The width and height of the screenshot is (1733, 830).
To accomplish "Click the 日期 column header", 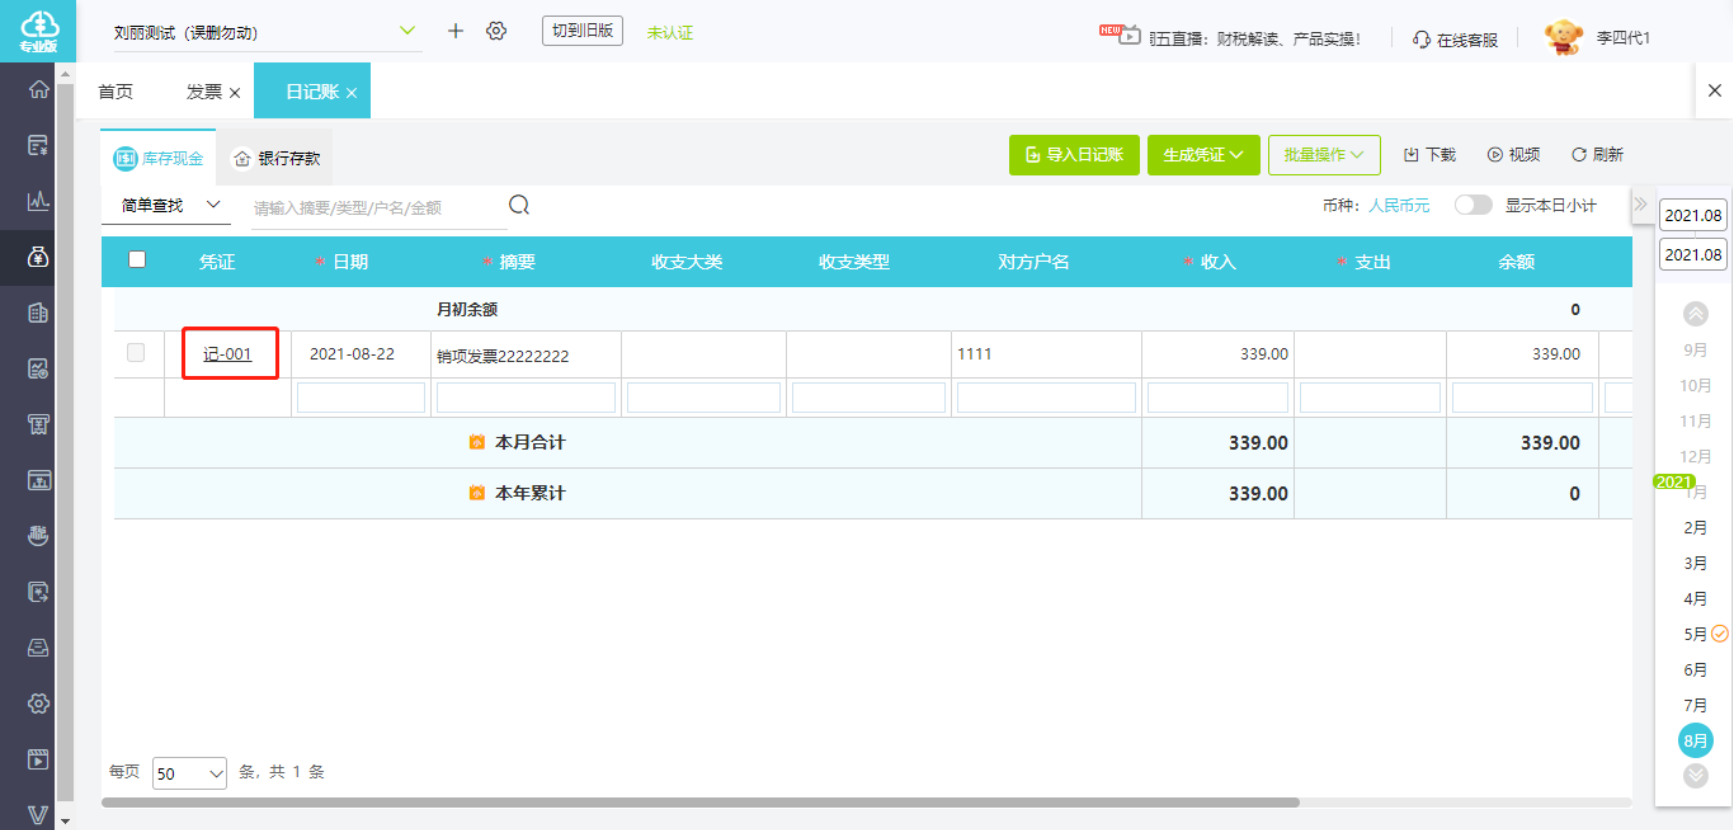I will coord(350,262).
